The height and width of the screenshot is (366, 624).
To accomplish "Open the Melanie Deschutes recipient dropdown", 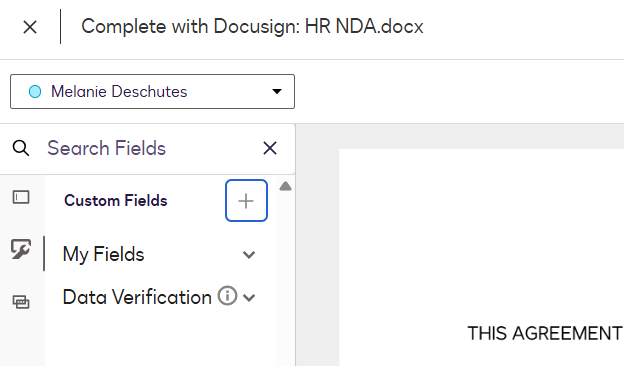I will coord(152,92).
